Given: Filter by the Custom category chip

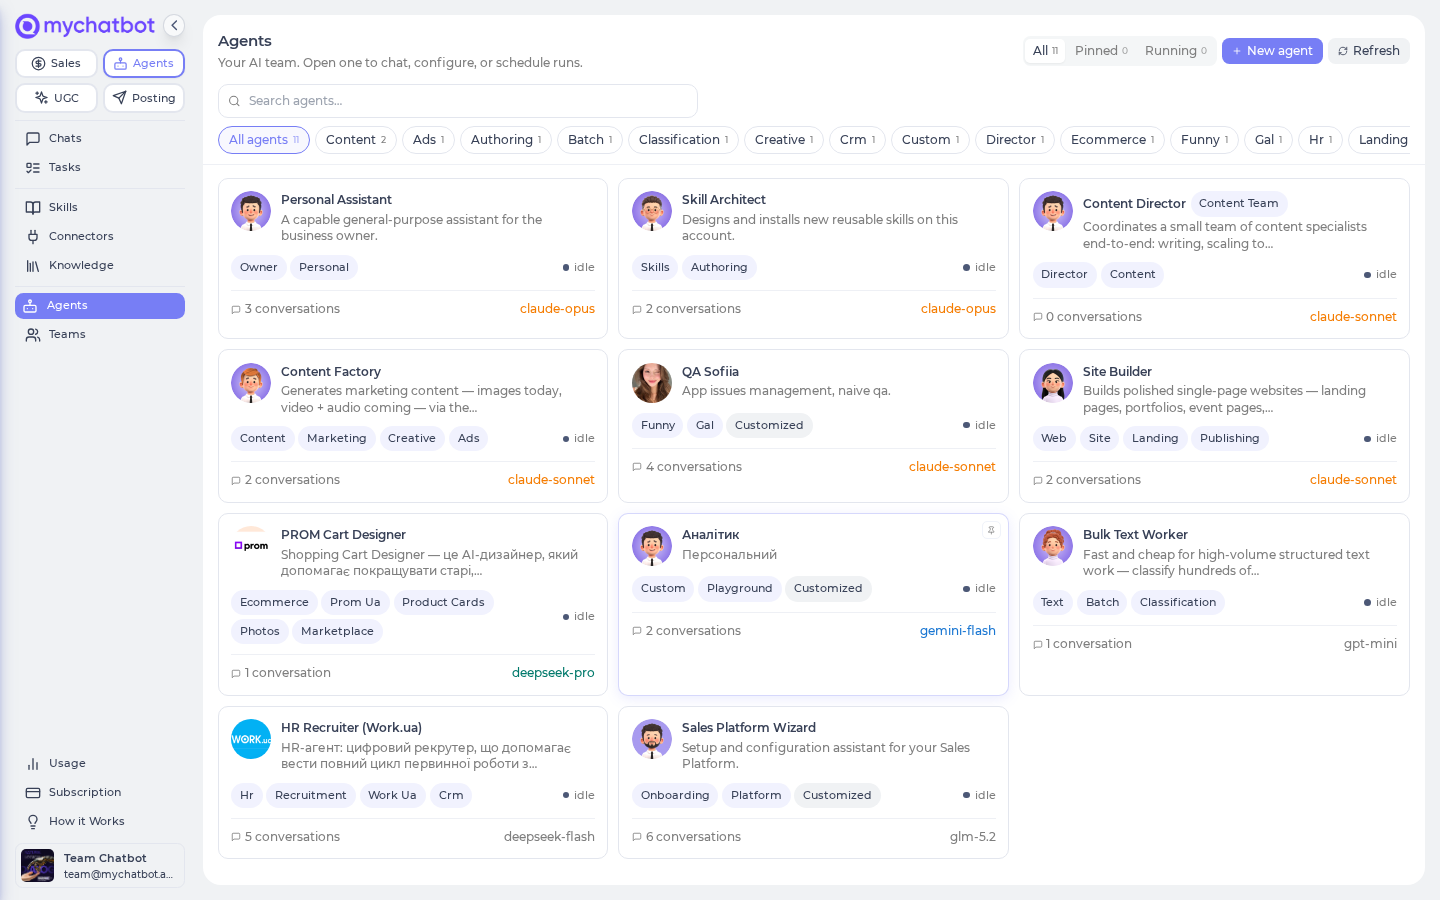Looking at the screenshot, I should pyautogui.click(x=931, y=140).
